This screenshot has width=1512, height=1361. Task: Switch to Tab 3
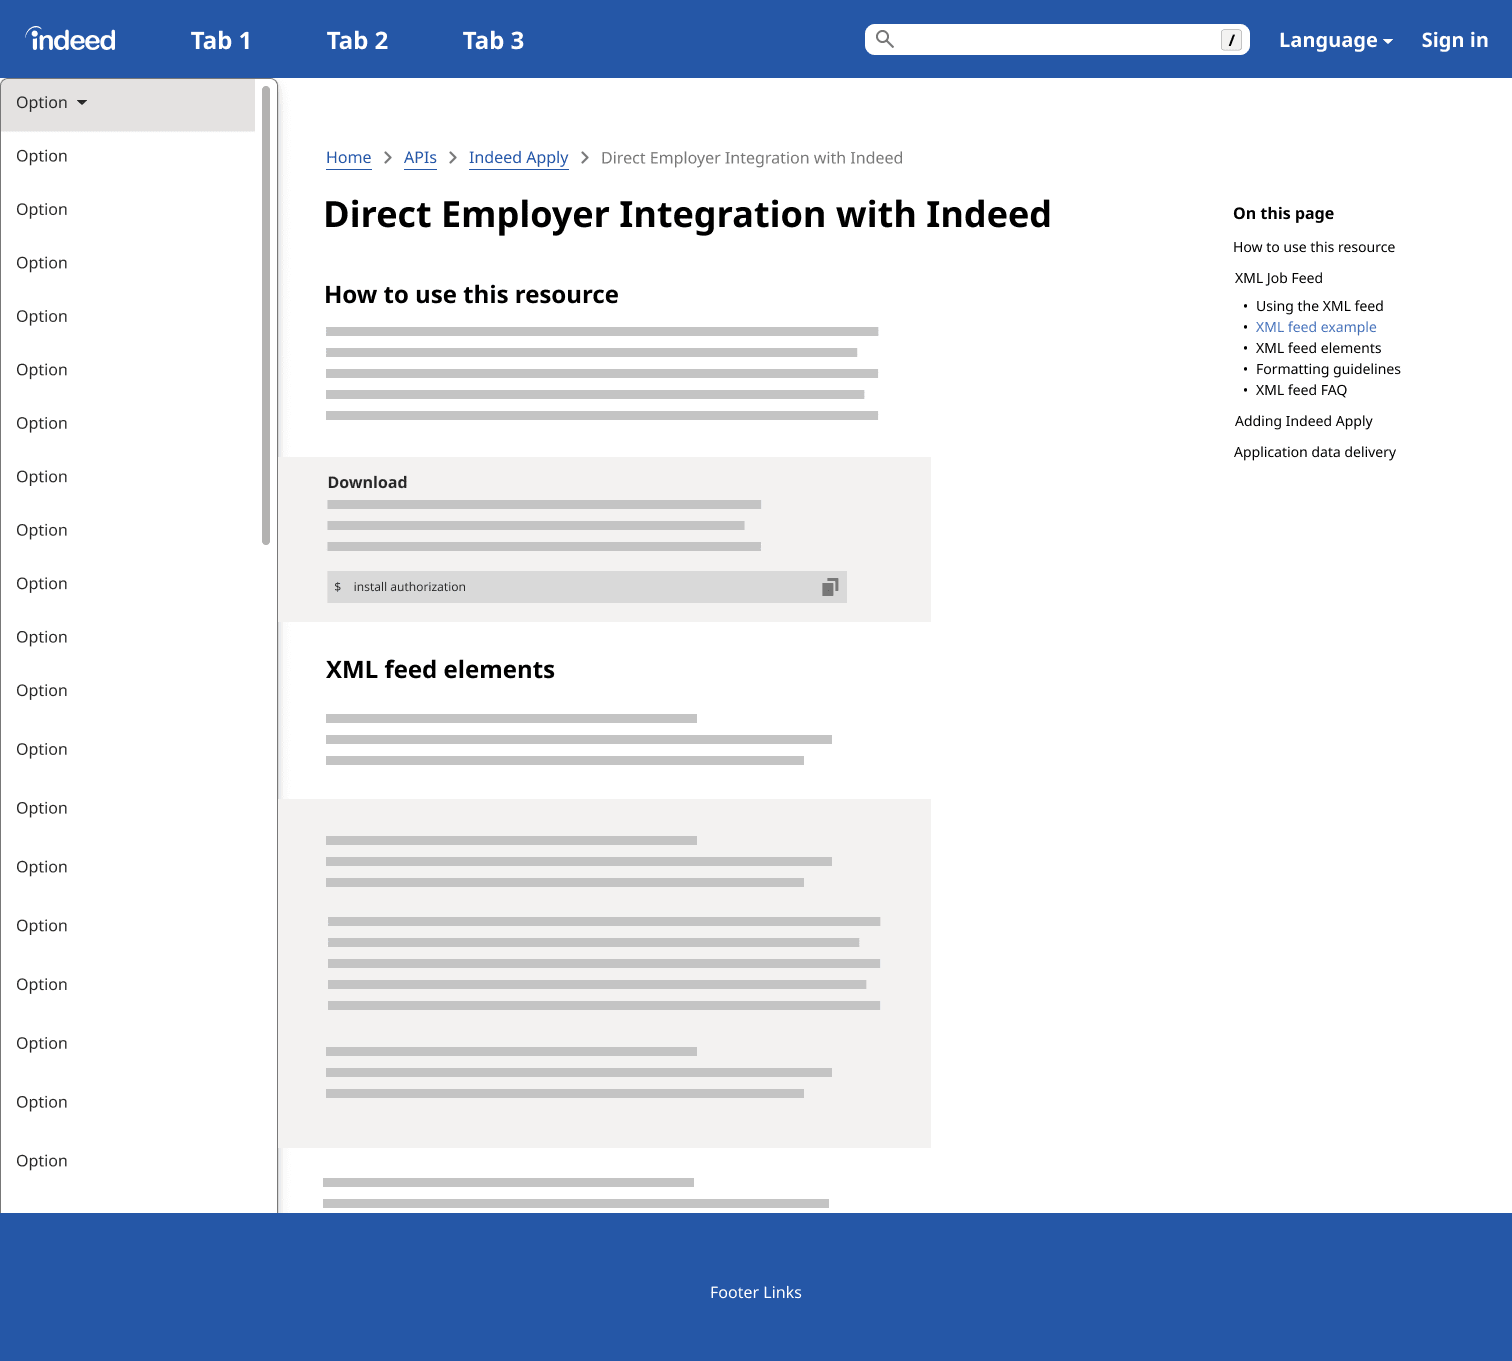[x=493, y=40]
